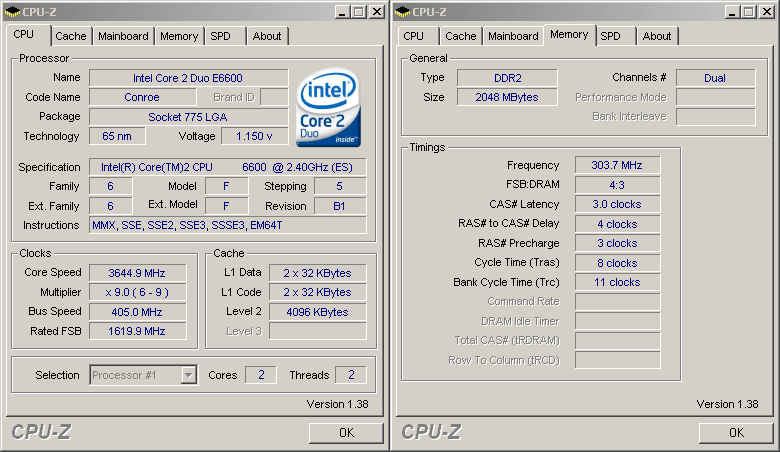Click the empty Performance Mode field

click(715, 97)
